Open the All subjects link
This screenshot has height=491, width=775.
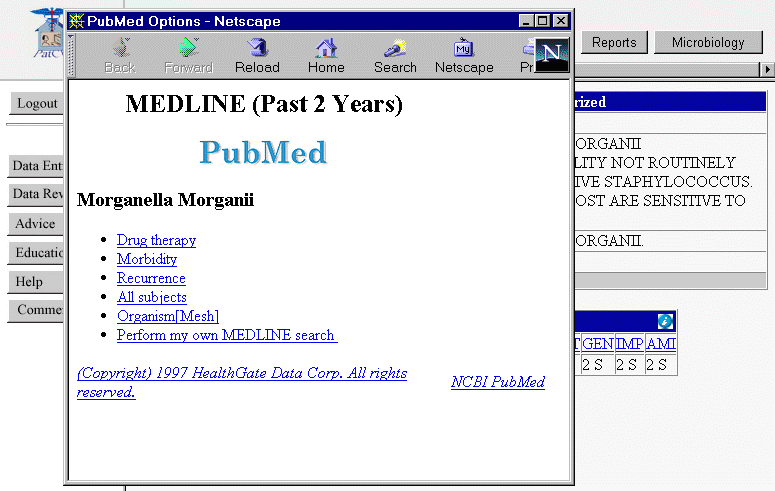click(x=152, y=297)
